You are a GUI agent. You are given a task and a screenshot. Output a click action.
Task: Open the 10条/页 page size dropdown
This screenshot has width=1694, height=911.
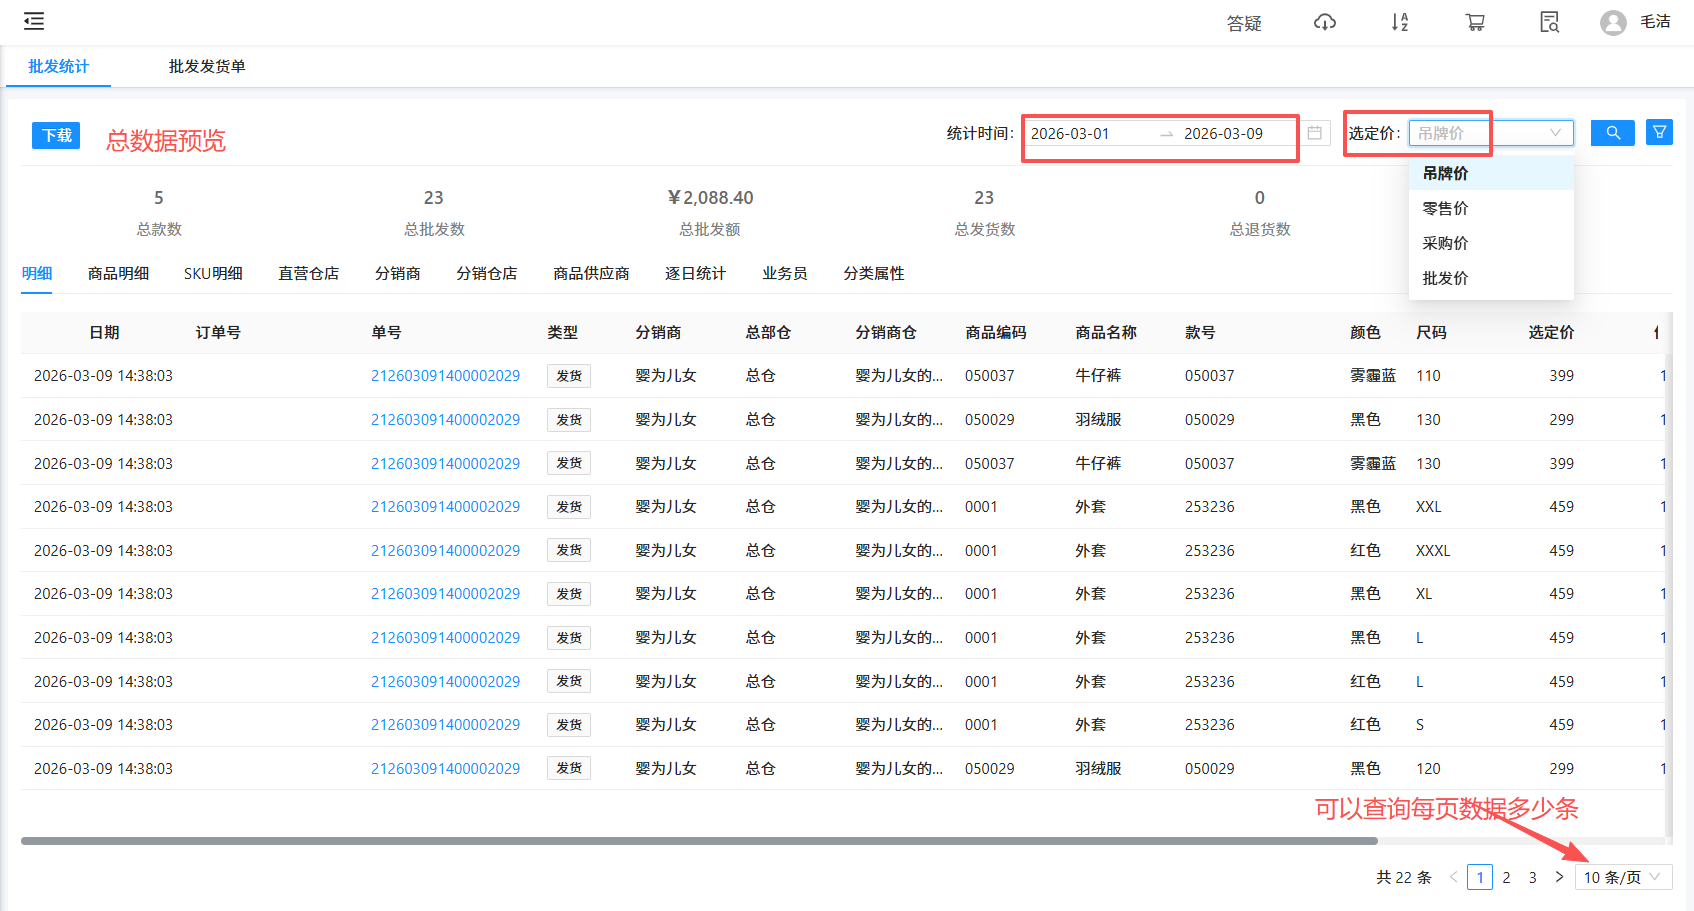pos(1622,877)
